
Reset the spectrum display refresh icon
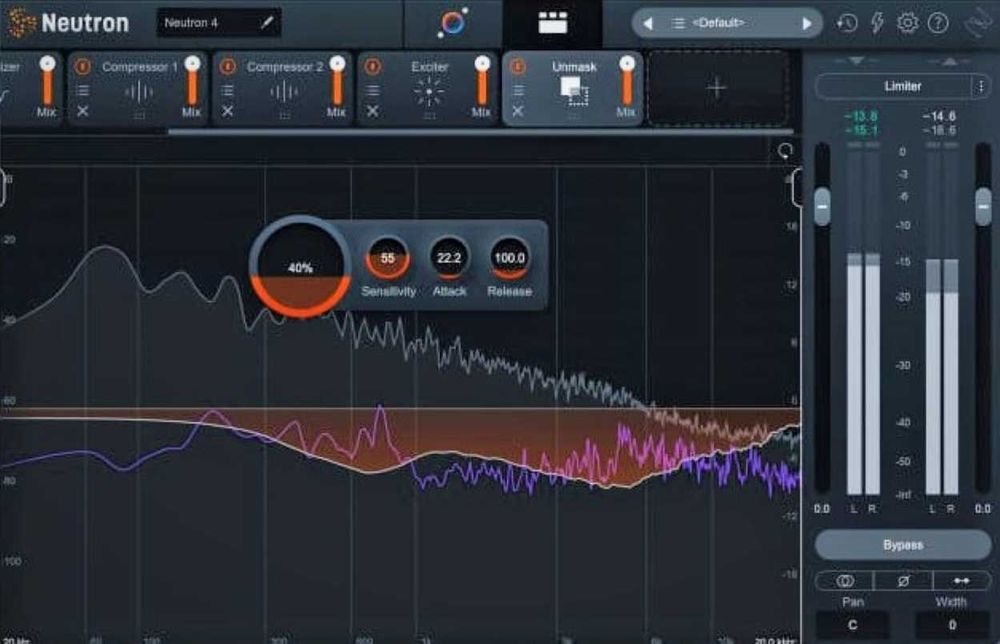pos(785,150)
